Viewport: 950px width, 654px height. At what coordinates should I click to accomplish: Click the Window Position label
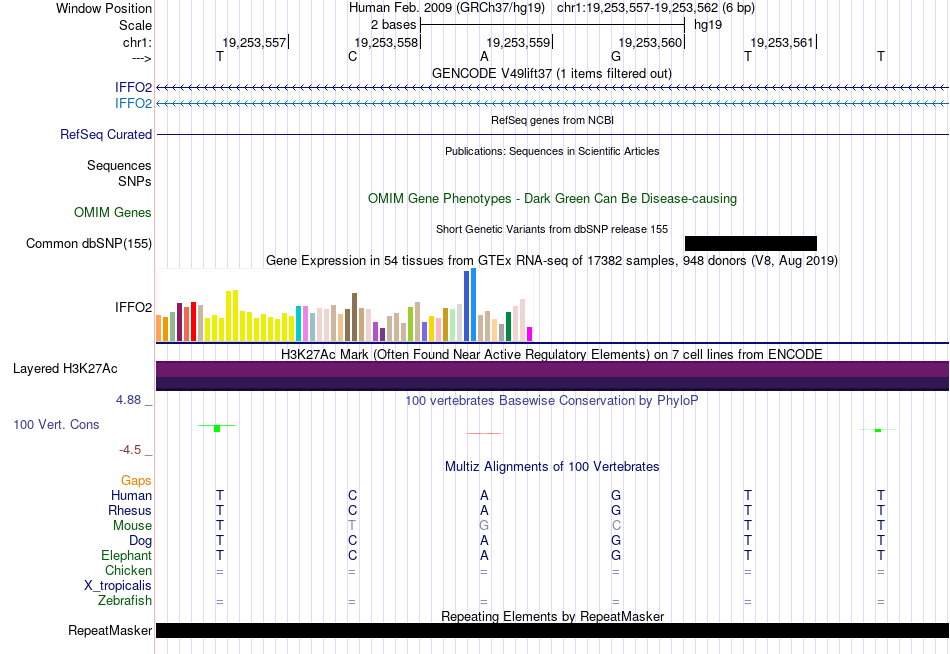click(x=104, y=8)
